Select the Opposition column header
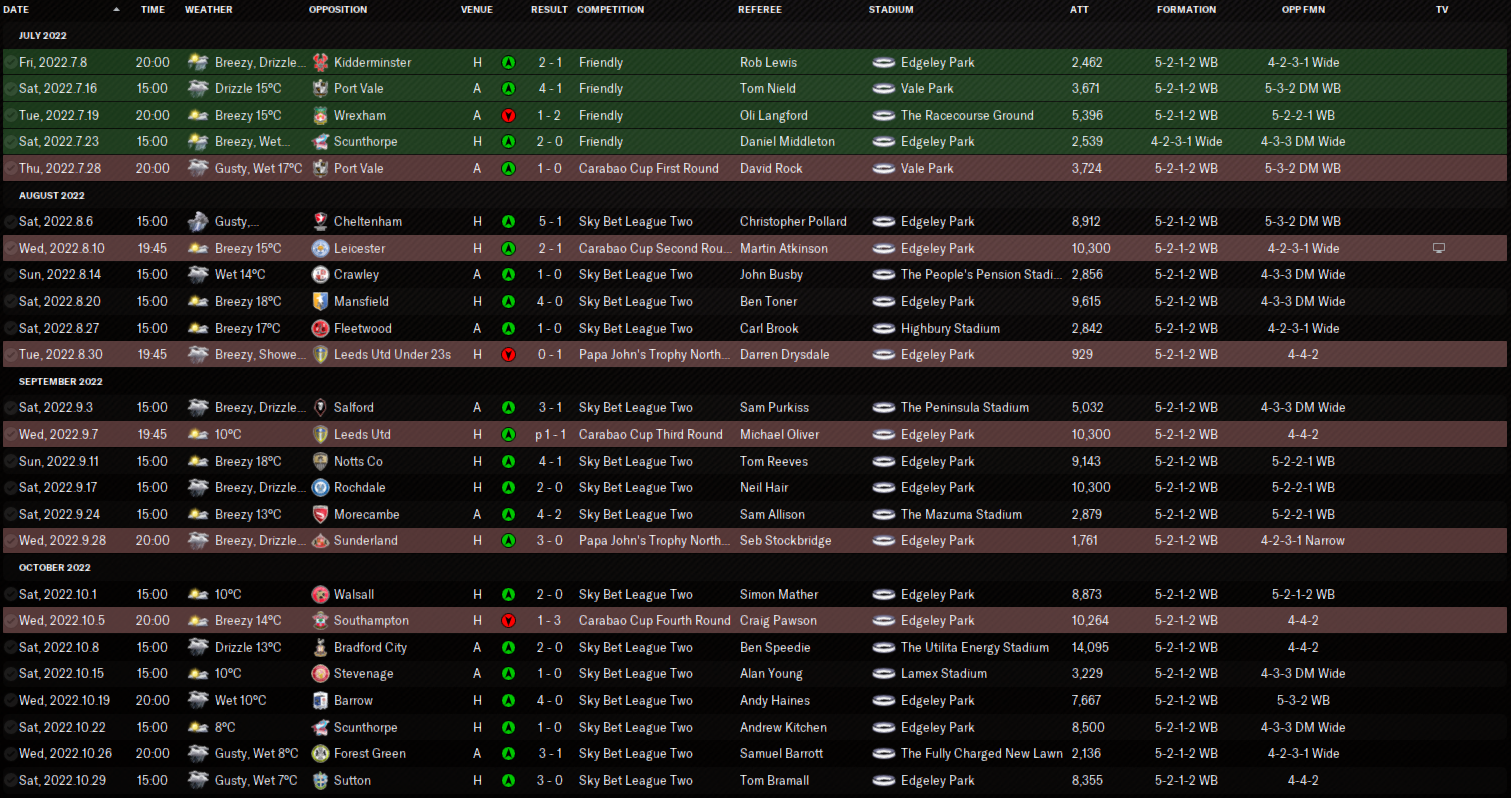Viewport: 1511px width, 798px height. coord(338,9)
